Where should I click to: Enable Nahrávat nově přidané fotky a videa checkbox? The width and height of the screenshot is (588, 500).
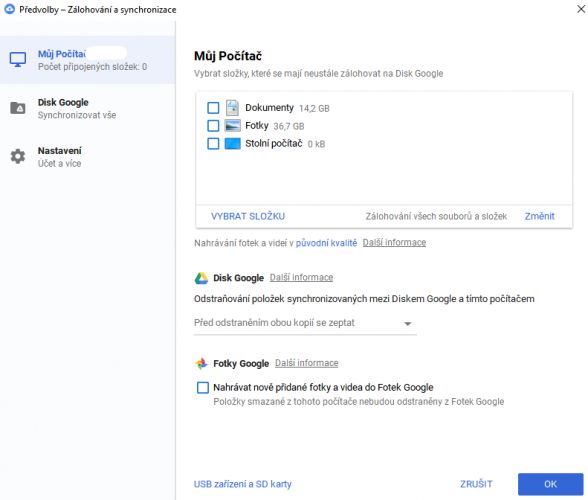tap(203, 387)
